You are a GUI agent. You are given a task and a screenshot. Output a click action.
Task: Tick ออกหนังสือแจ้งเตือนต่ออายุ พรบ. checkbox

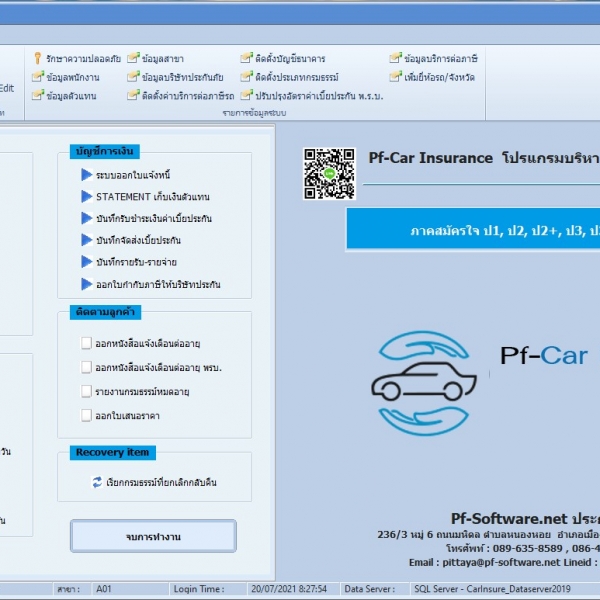[x=86, y=367]
